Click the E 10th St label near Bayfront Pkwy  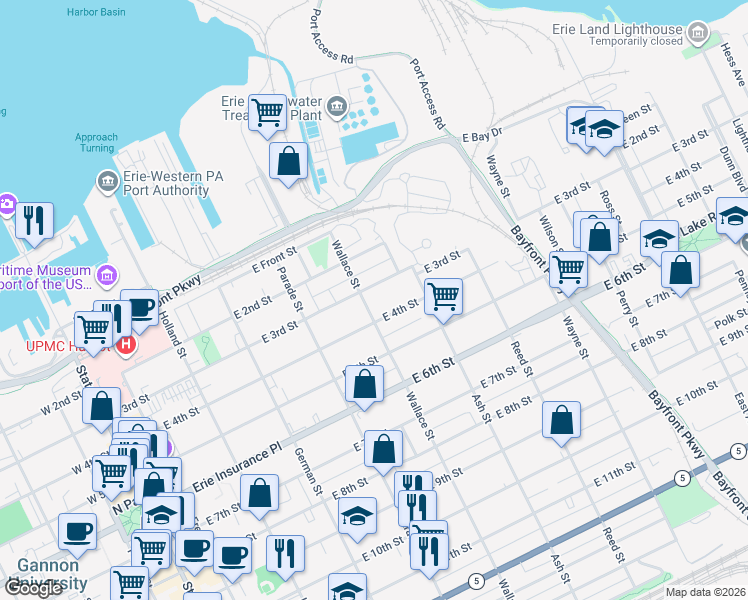click(697, 393)
